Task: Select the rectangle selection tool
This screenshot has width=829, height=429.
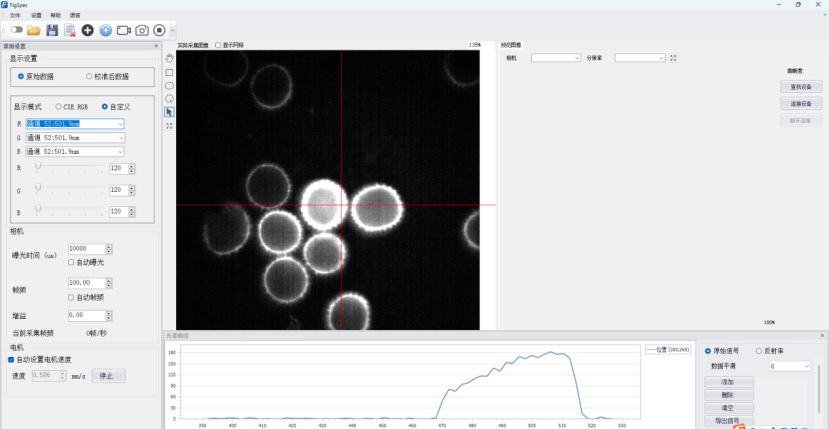Action: 169,72
